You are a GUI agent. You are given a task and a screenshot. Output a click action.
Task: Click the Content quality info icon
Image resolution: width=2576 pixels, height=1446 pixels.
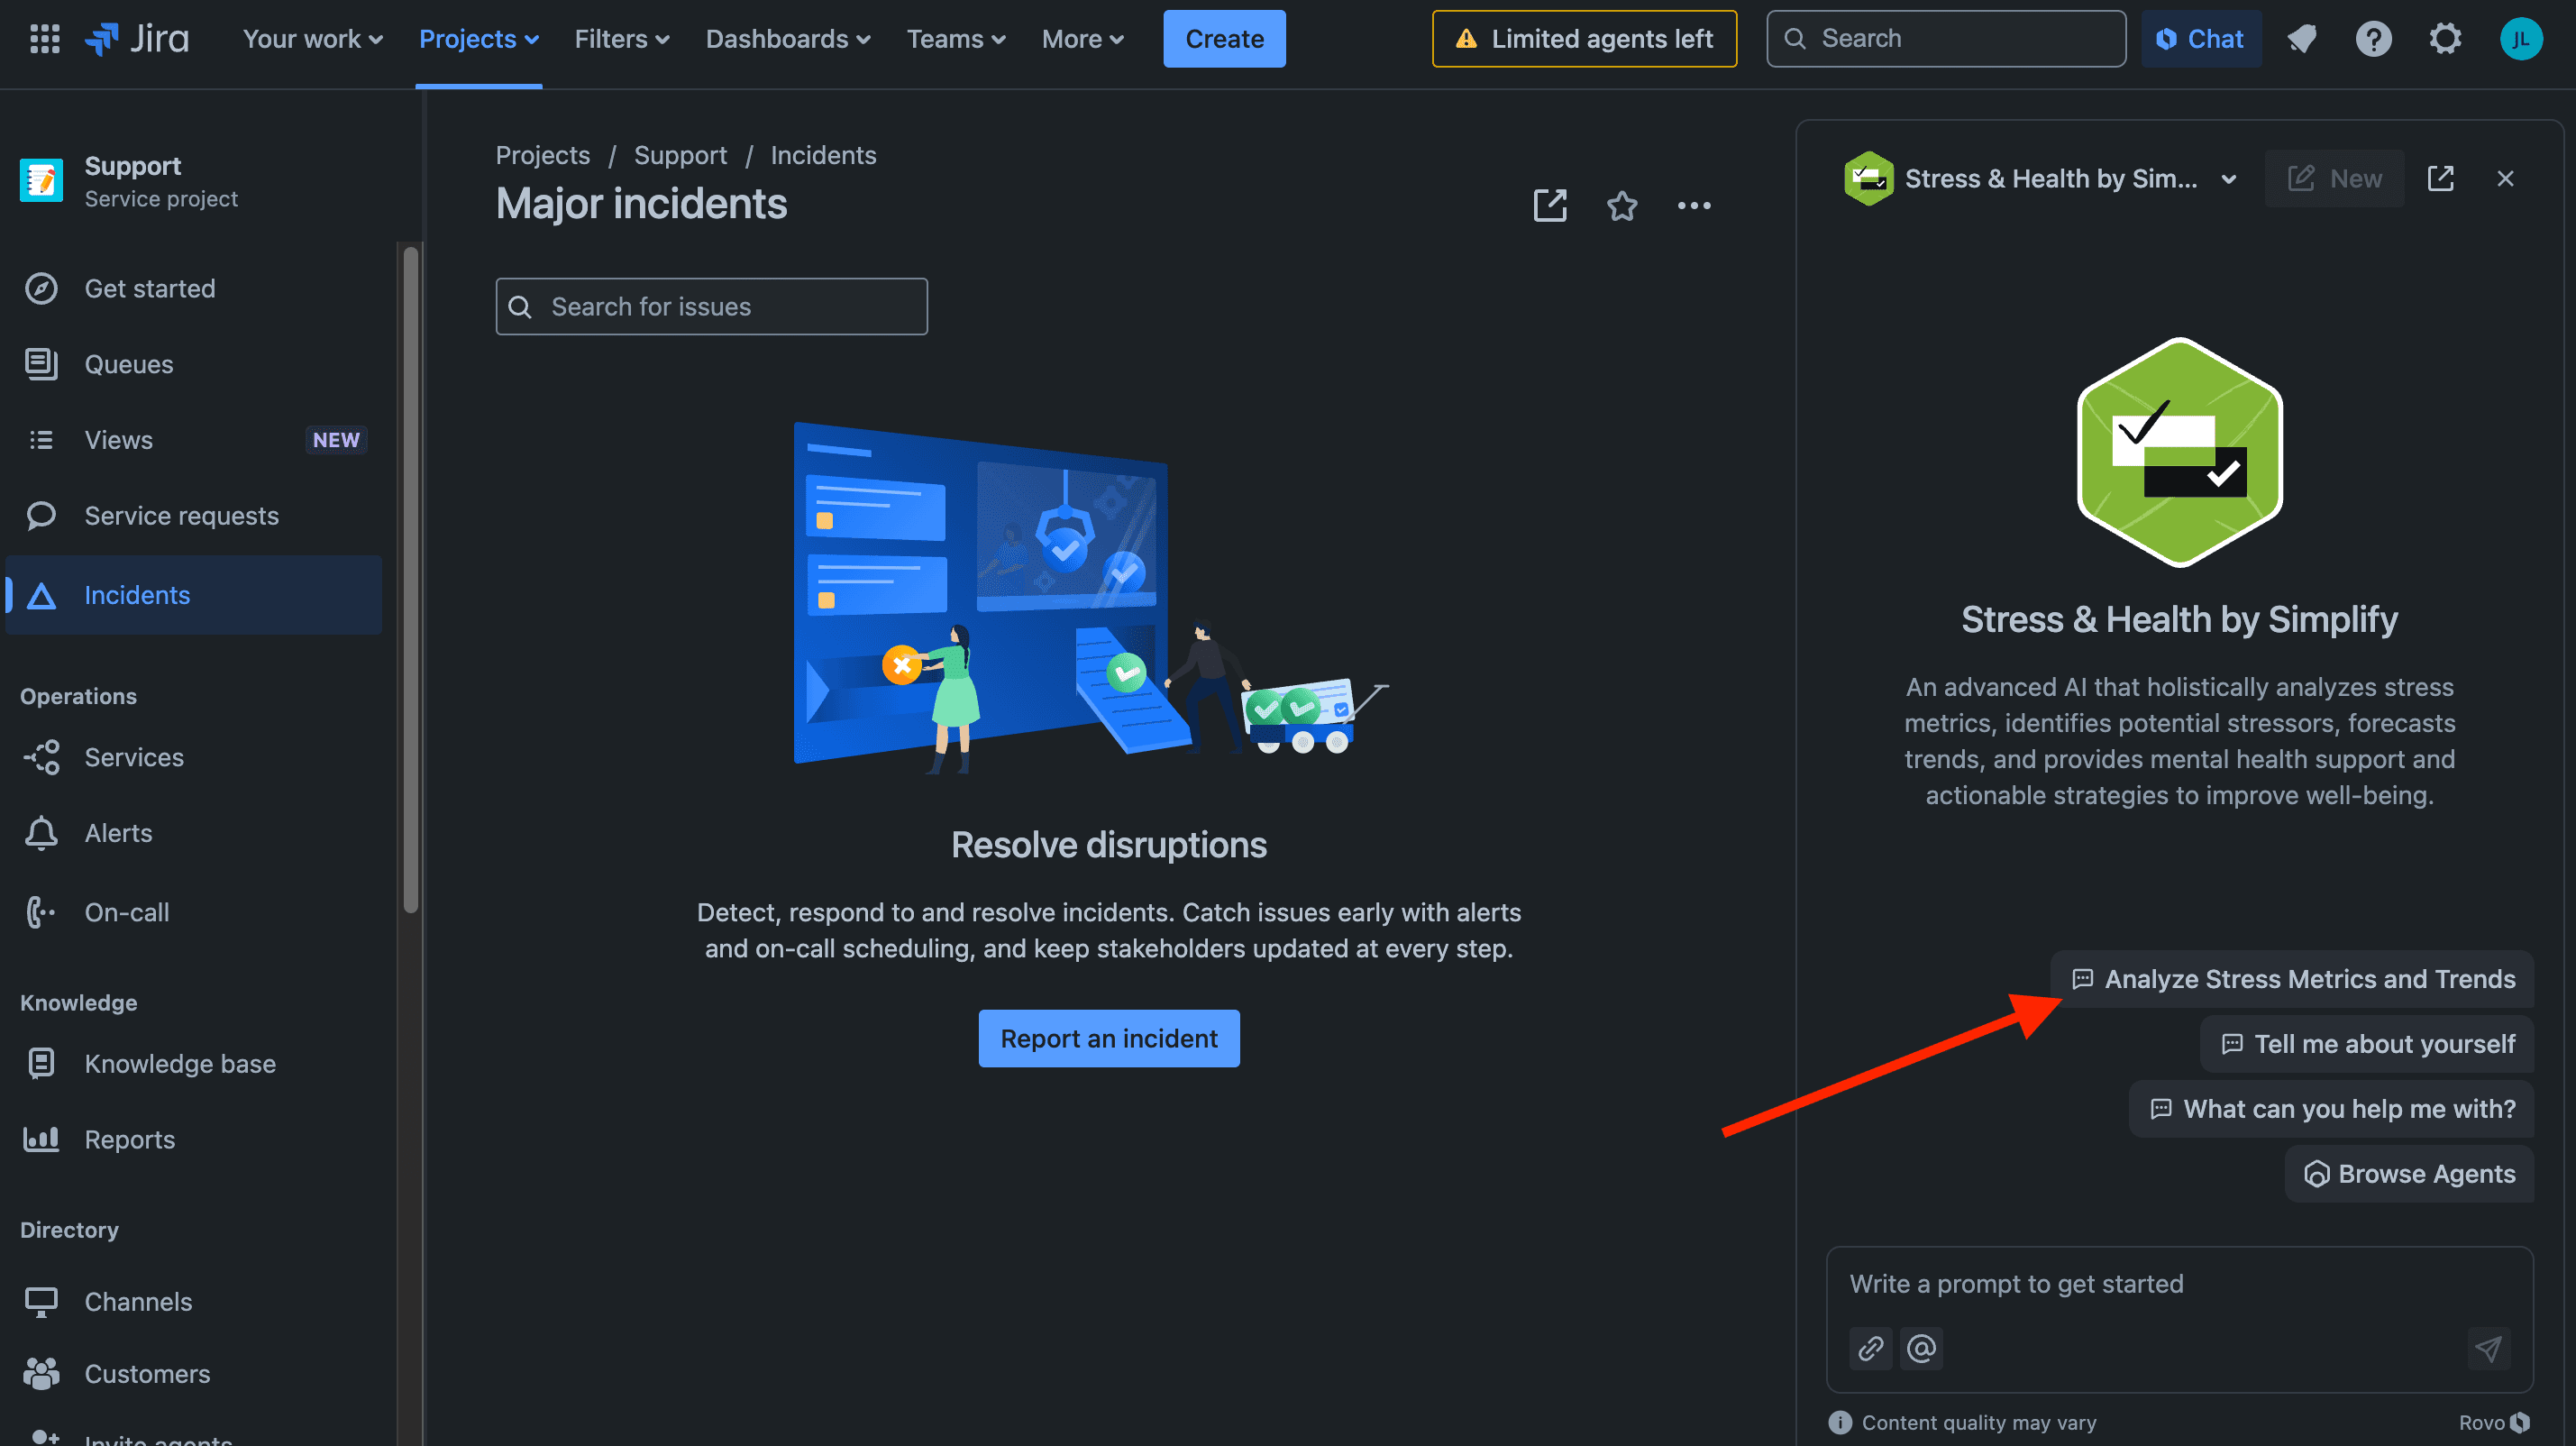(1839, 1422)
